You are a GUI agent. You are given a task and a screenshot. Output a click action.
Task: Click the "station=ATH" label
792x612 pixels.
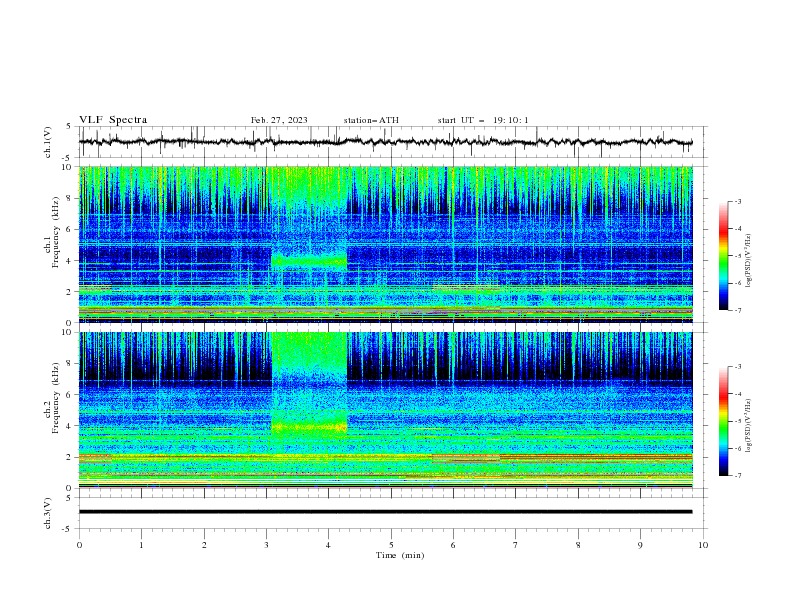[x=371, y=120]
